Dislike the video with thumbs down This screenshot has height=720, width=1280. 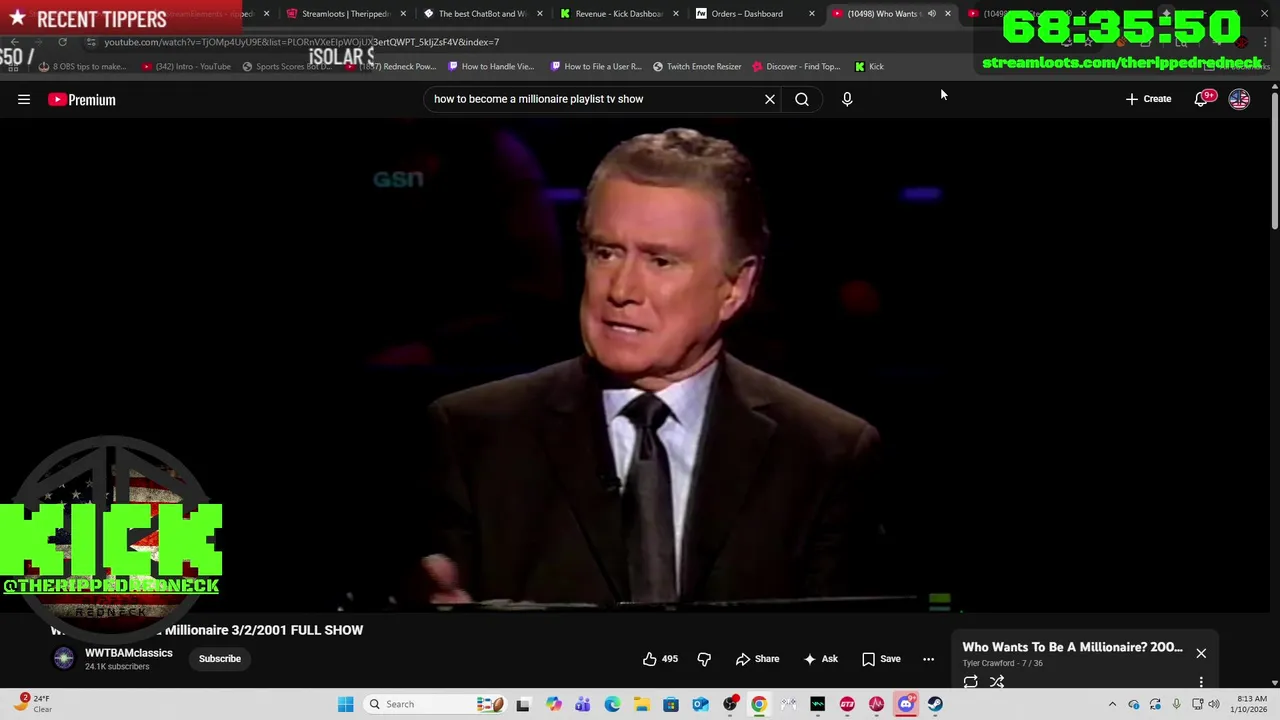point(704,659)
